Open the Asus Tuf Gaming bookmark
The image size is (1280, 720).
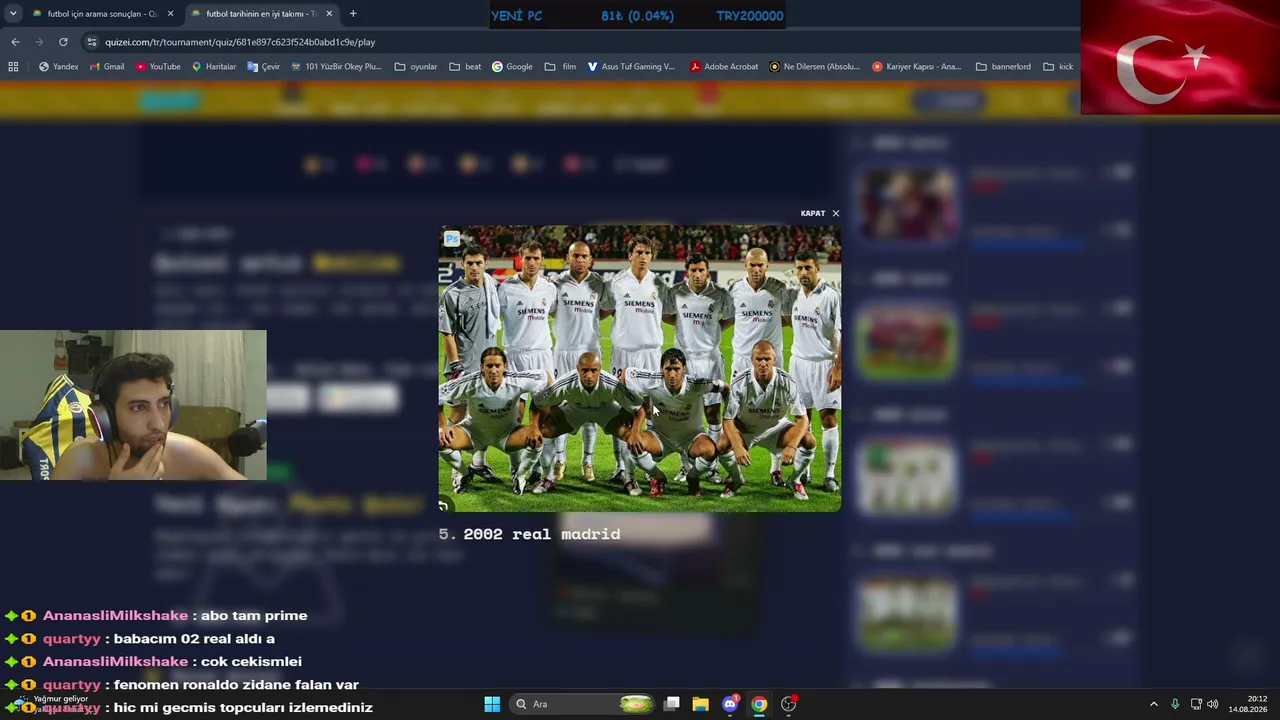point(631,67)
